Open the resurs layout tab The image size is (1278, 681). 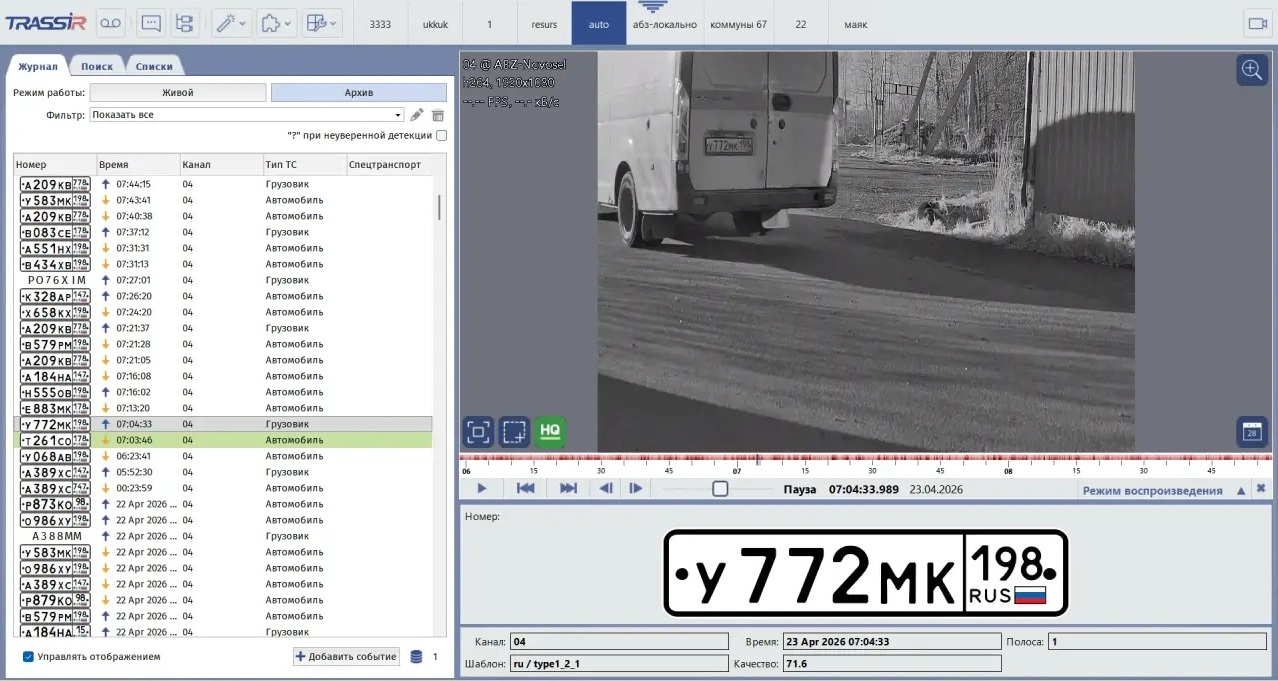545,24
